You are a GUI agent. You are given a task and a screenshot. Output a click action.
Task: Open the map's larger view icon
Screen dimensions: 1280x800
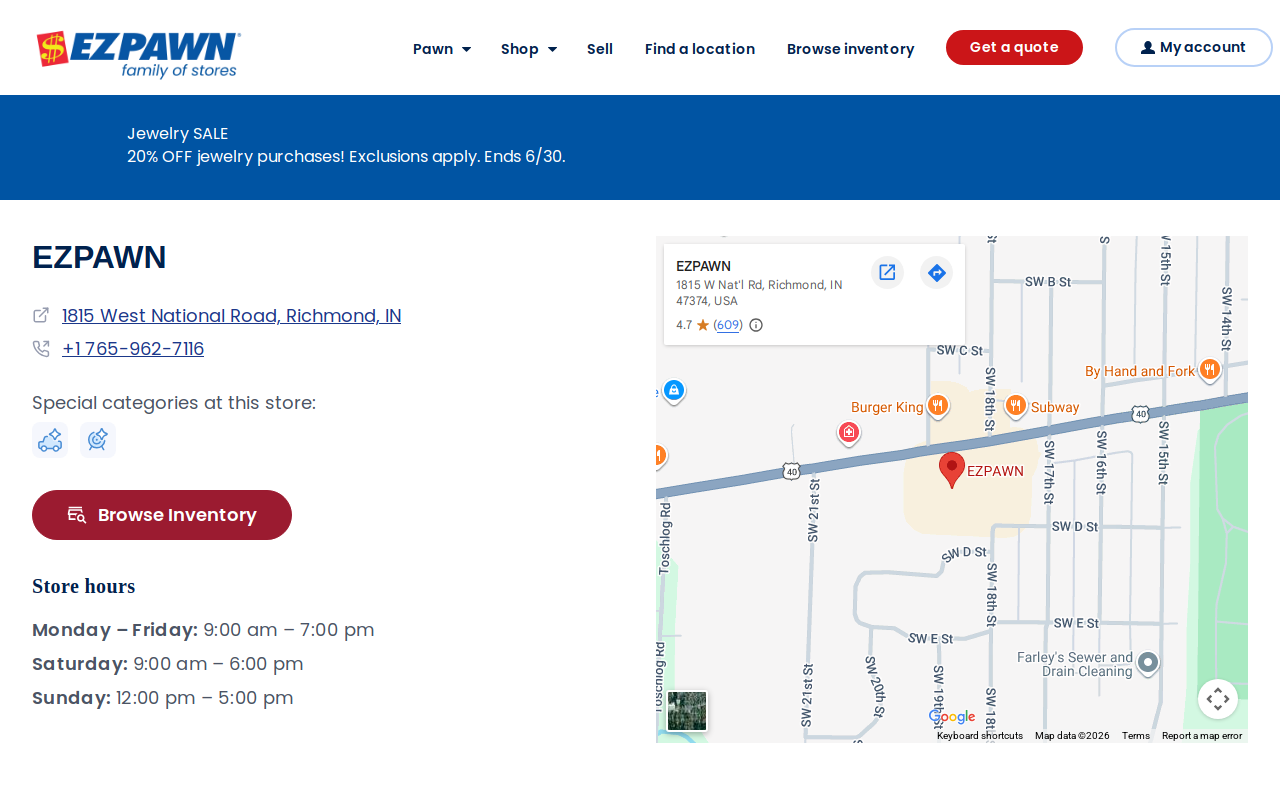coord(887,272)
